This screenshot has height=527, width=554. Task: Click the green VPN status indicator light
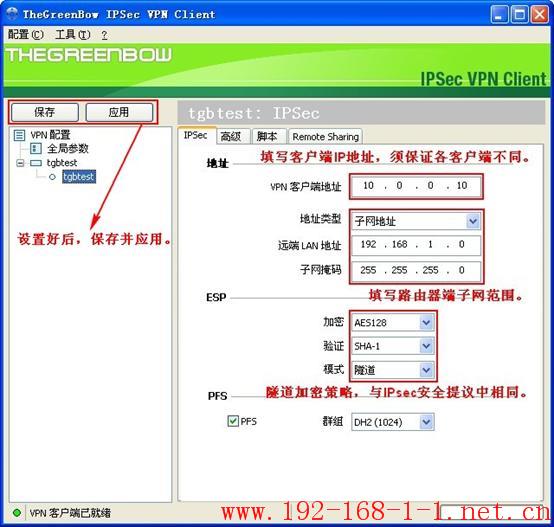coord(16,513)
